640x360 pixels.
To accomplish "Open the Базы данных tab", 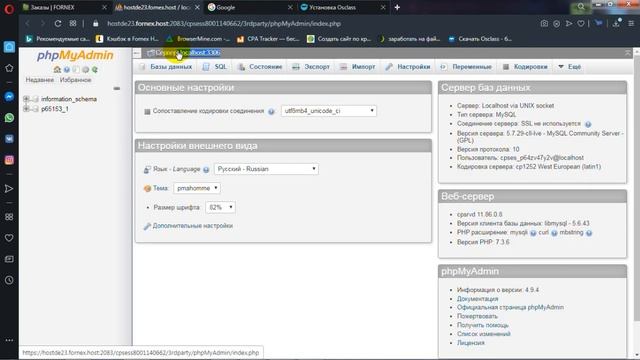I will 166,67.
